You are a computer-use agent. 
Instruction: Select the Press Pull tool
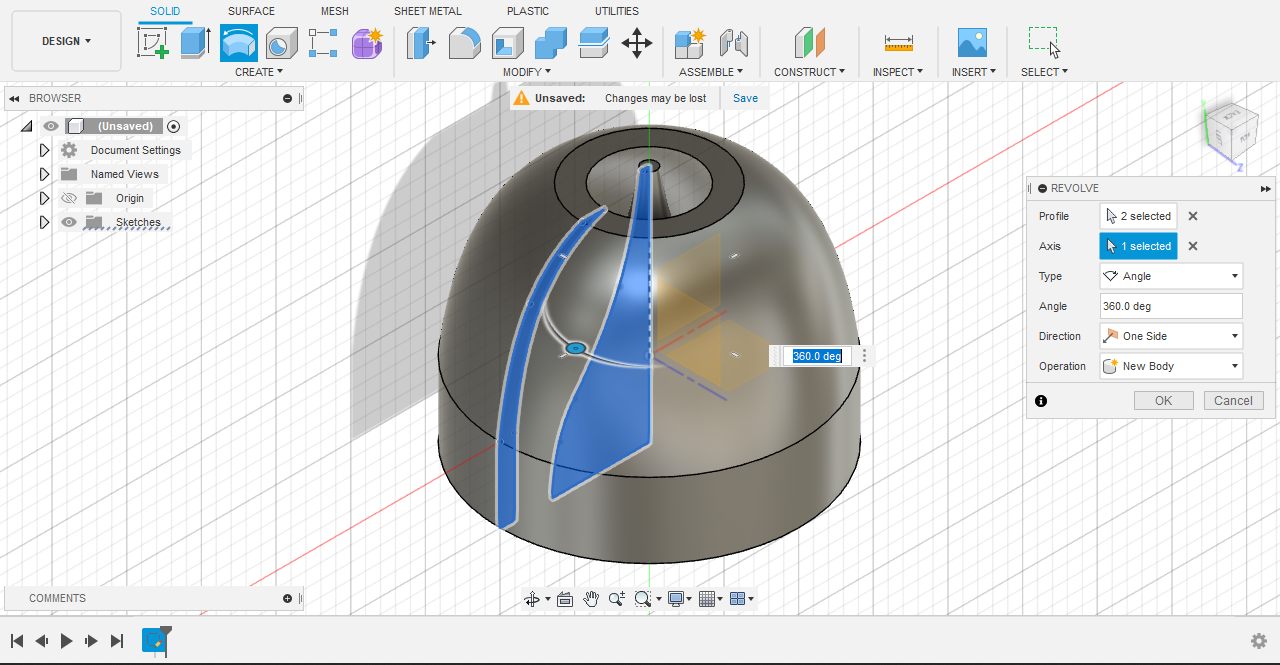point(422,43)
